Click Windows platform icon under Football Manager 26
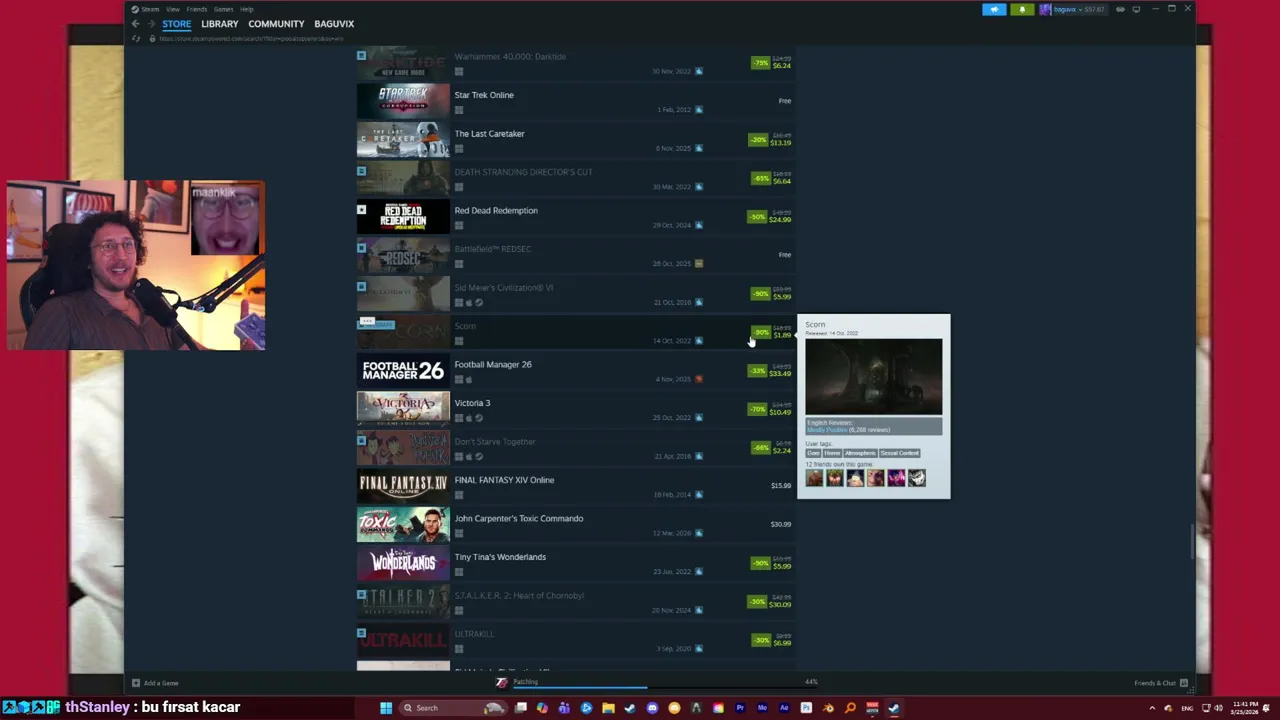The image size is (1280, 720). coord(459,379)
